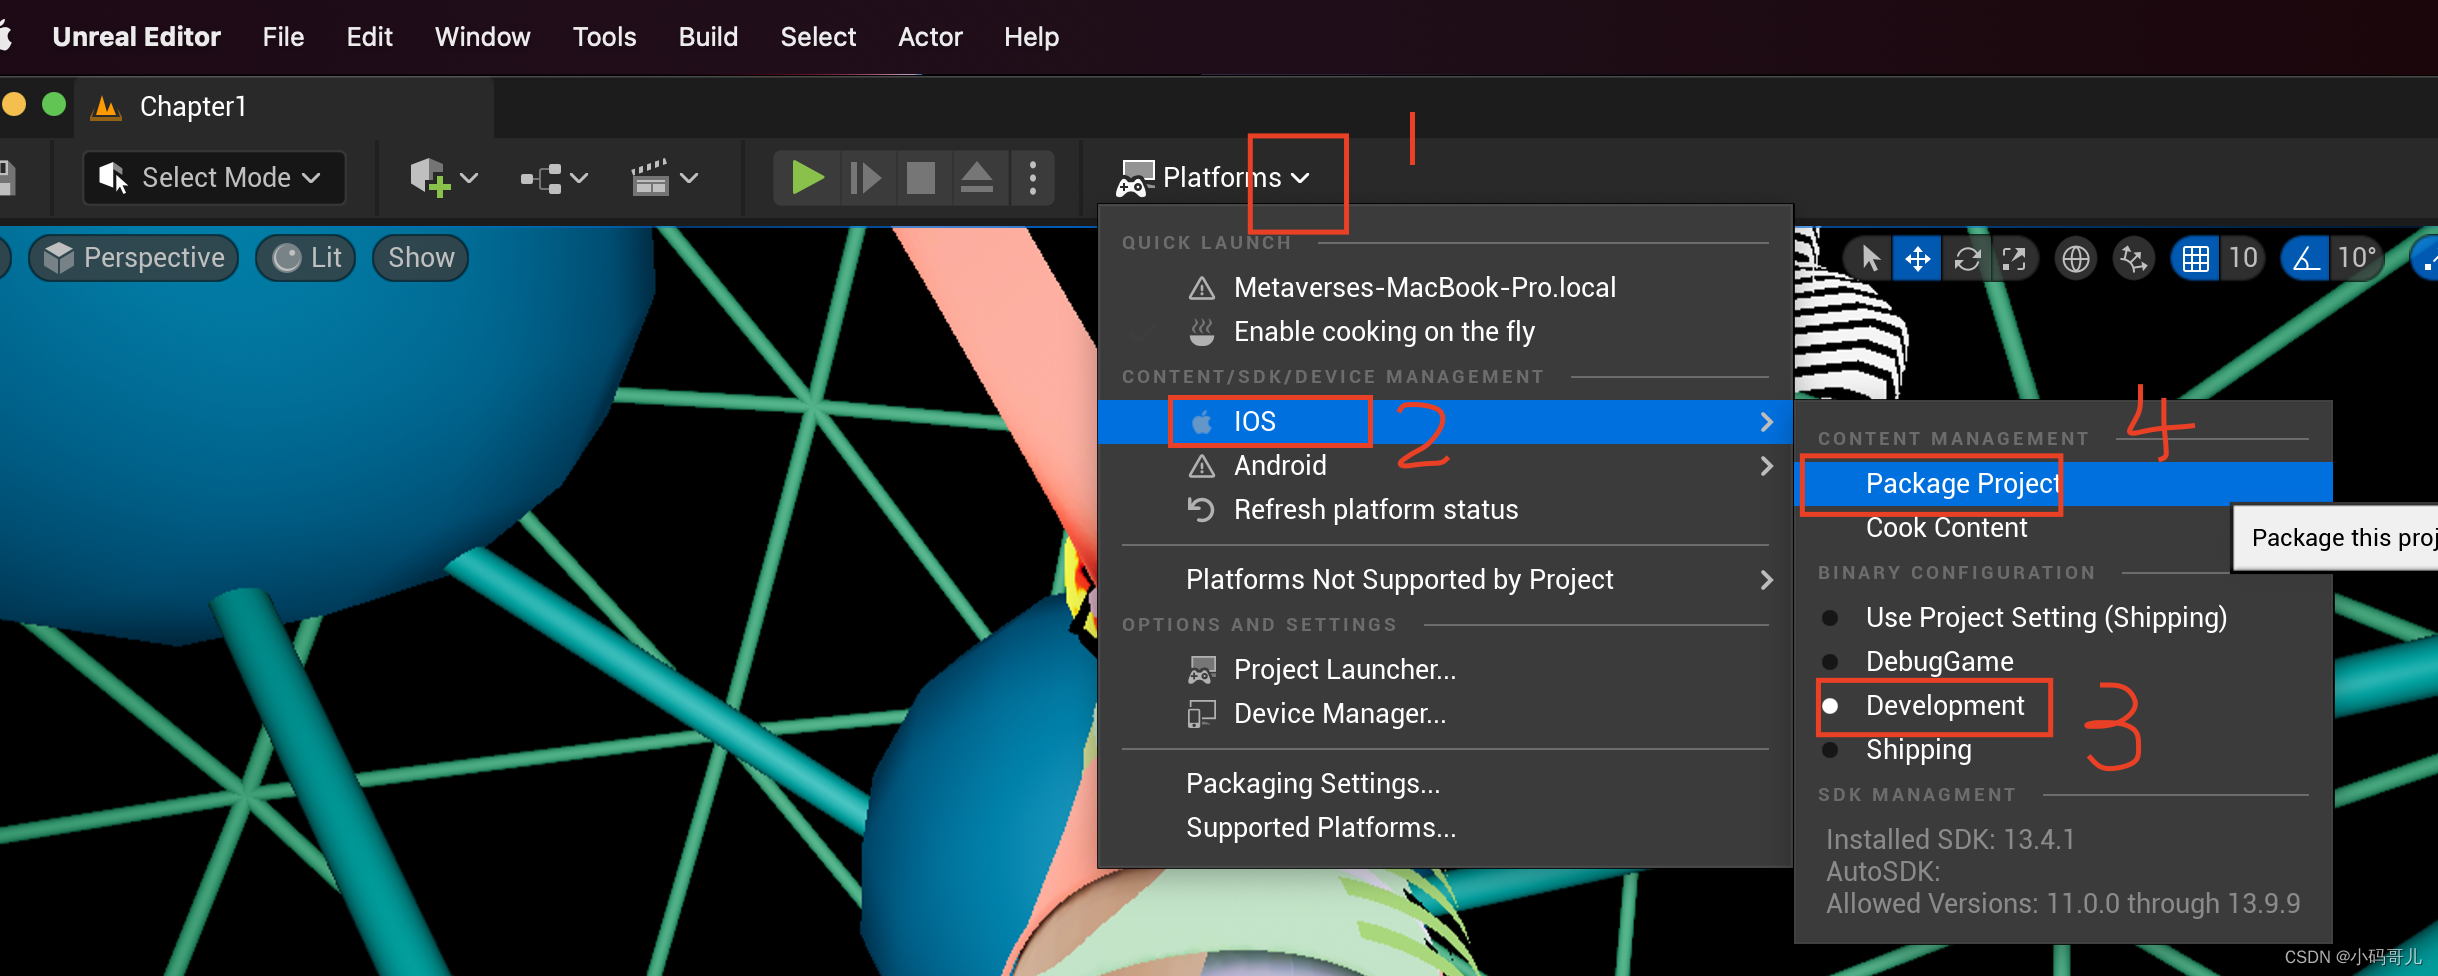Click the Unreal Editor app menu
Screen dimensions: 2438x976
click(x=136, y=37)
